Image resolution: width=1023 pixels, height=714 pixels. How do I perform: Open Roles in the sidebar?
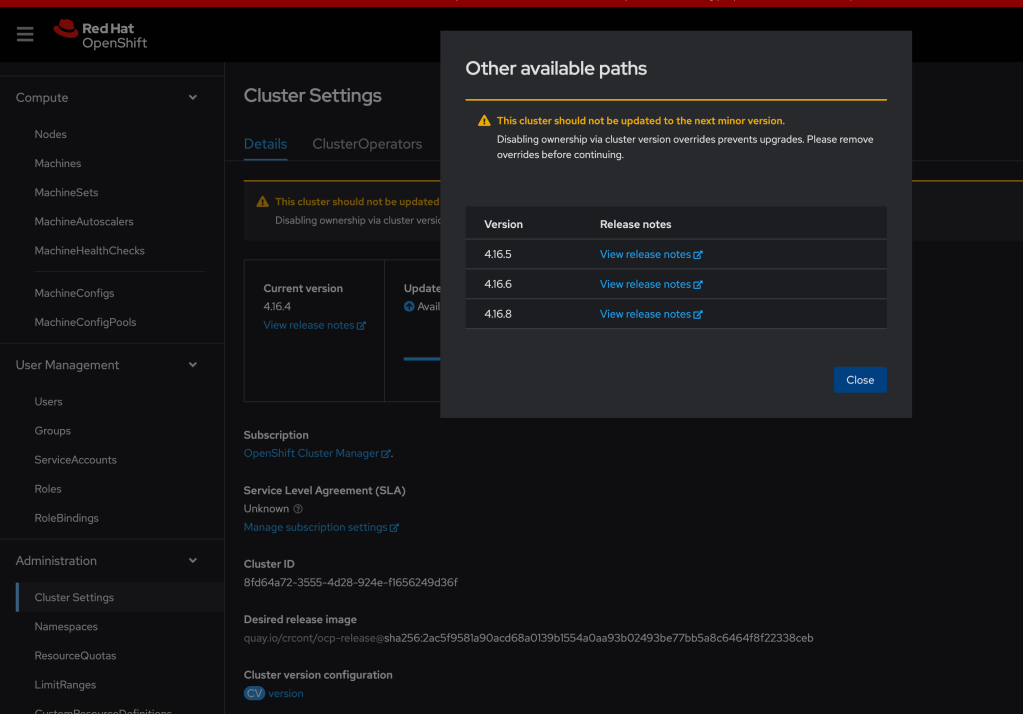pos(48,489)
